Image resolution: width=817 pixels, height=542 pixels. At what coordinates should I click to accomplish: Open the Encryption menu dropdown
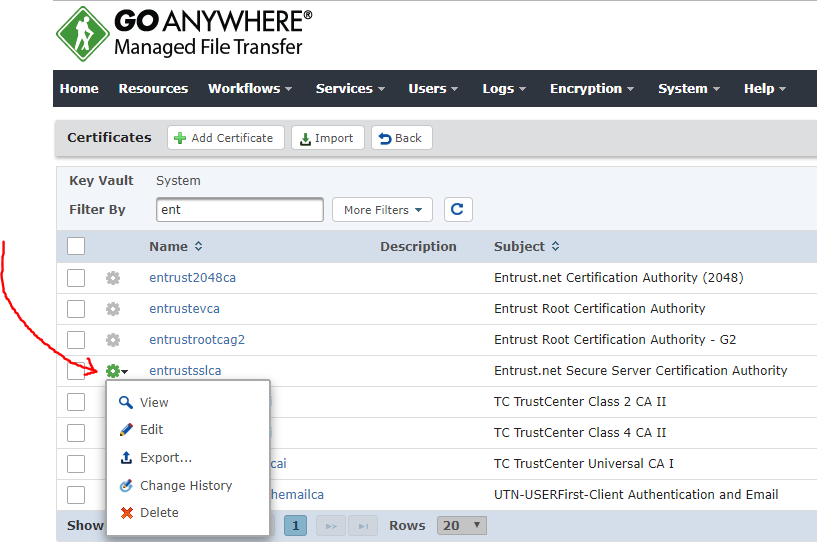coord(592,89)
